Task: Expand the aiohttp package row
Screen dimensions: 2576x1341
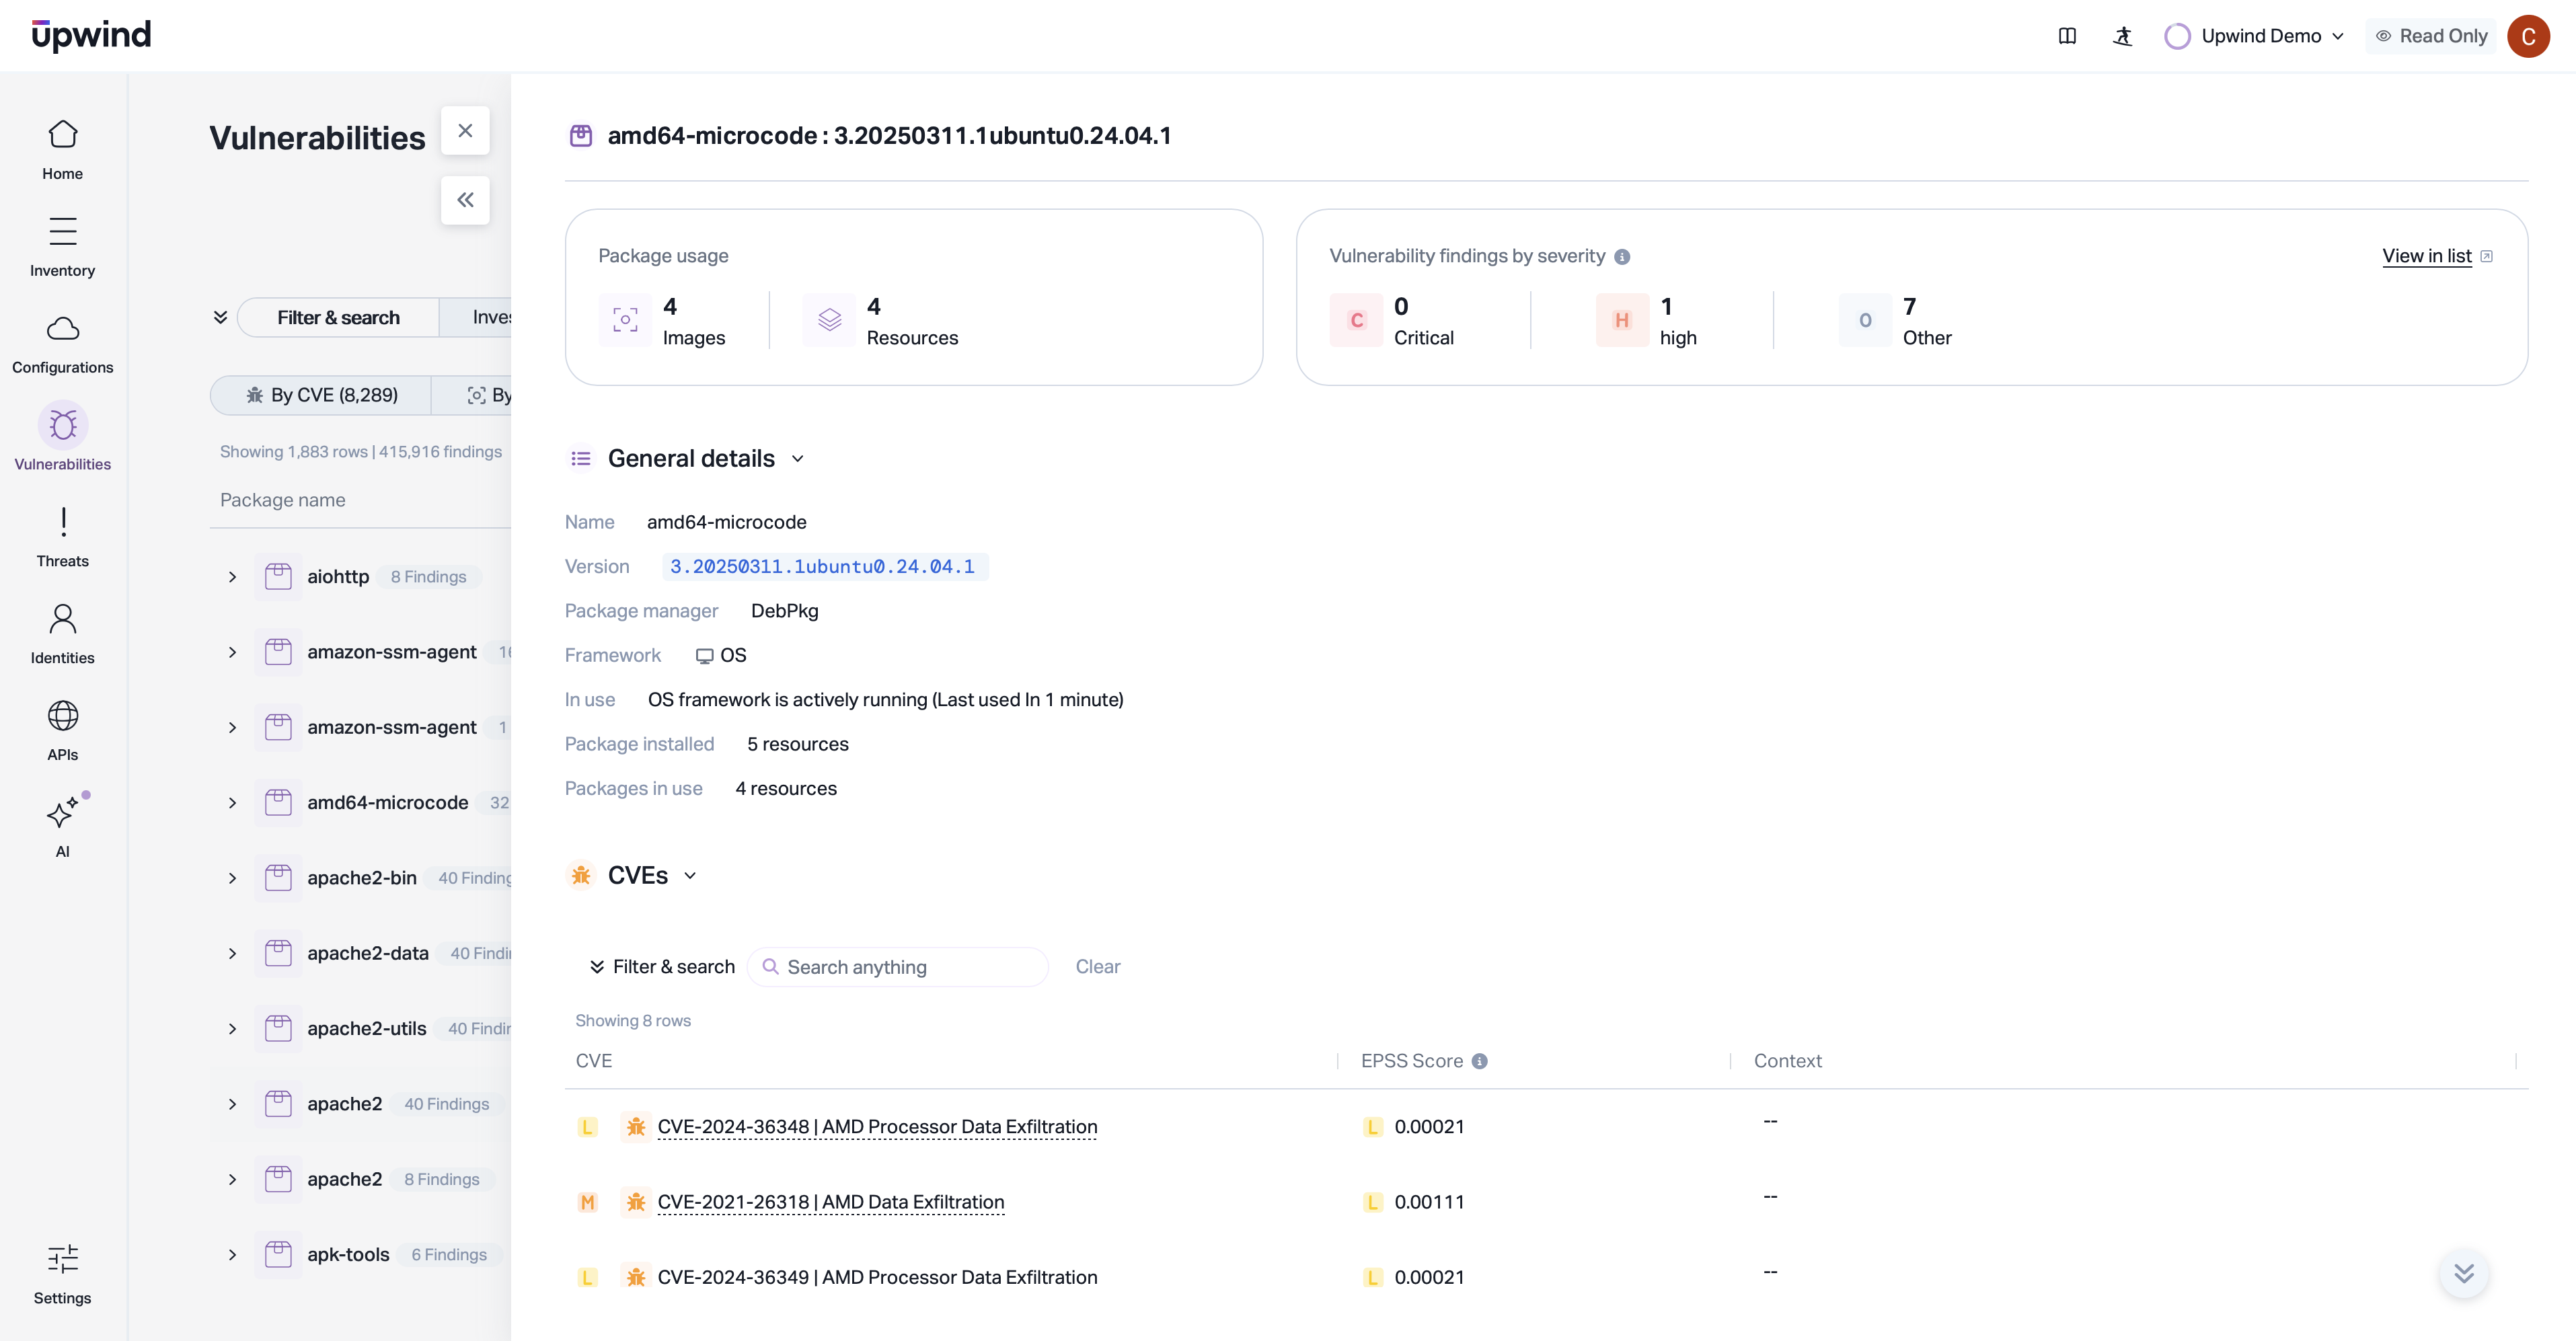Action: click(x=232, y=577)
